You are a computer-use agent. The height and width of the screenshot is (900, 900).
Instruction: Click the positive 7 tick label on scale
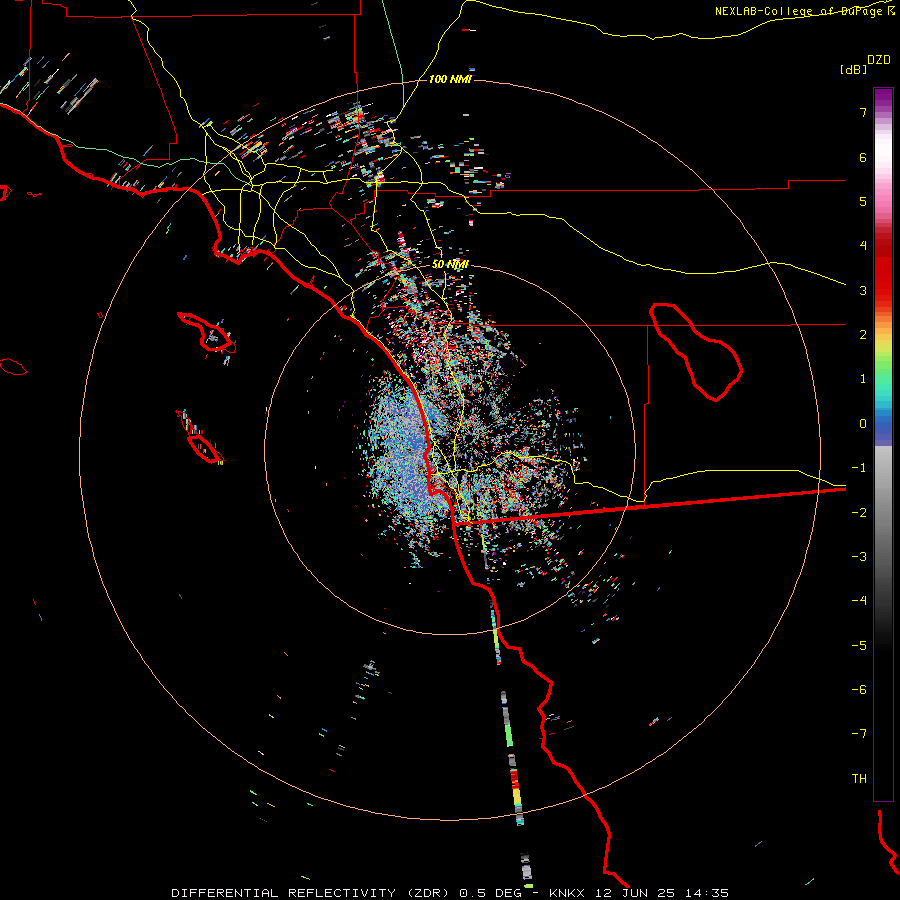coord(863,112)
